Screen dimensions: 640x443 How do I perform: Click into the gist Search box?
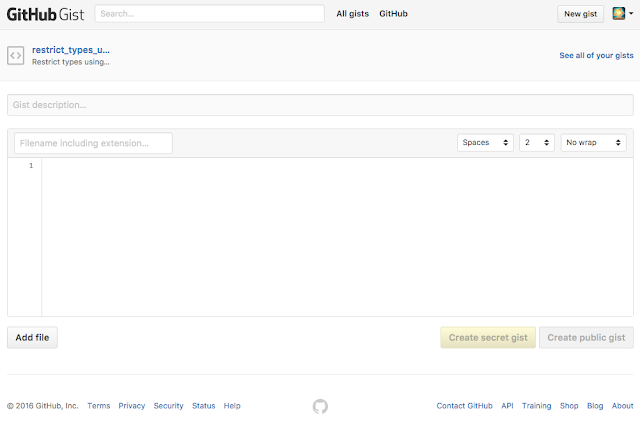[x=210, y=13]
